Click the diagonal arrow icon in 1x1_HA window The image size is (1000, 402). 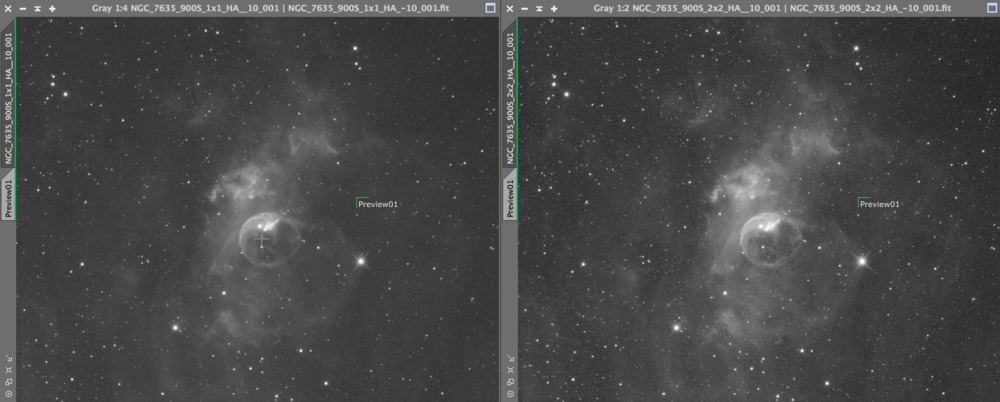pyautogui.click(x=8, y=359)
